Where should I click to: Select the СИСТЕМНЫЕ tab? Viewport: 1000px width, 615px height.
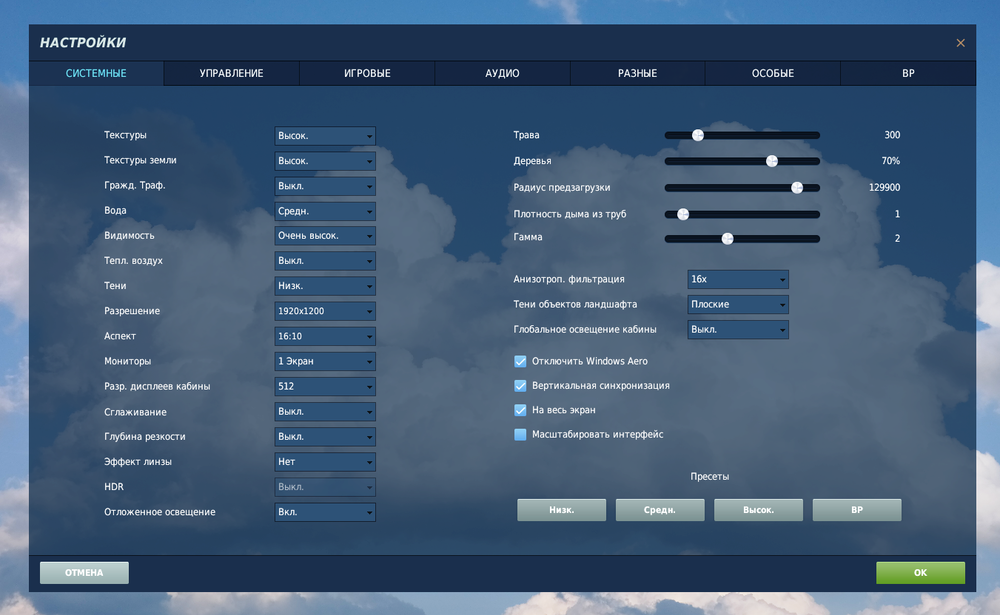(96, 73)
